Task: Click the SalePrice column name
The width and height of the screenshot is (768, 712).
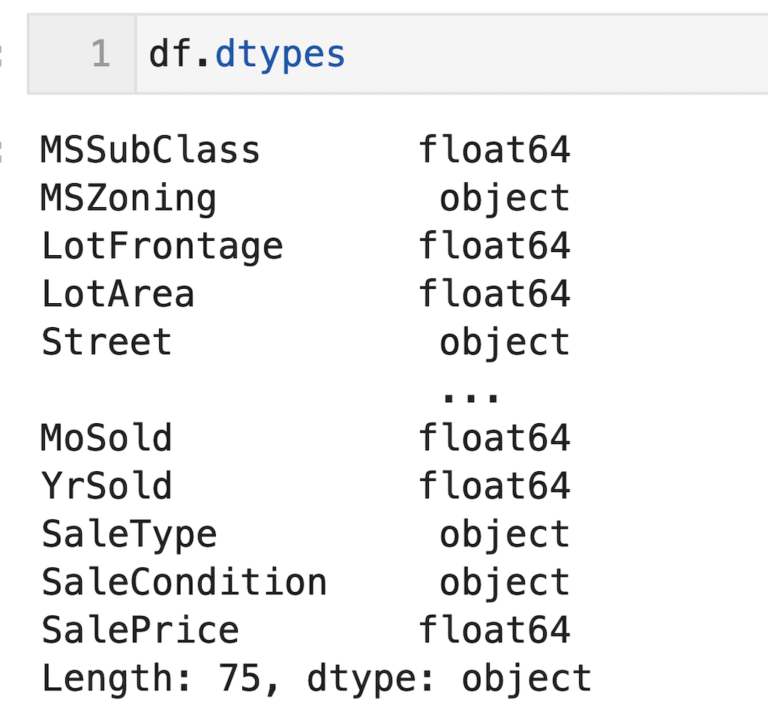Action: 139,630
